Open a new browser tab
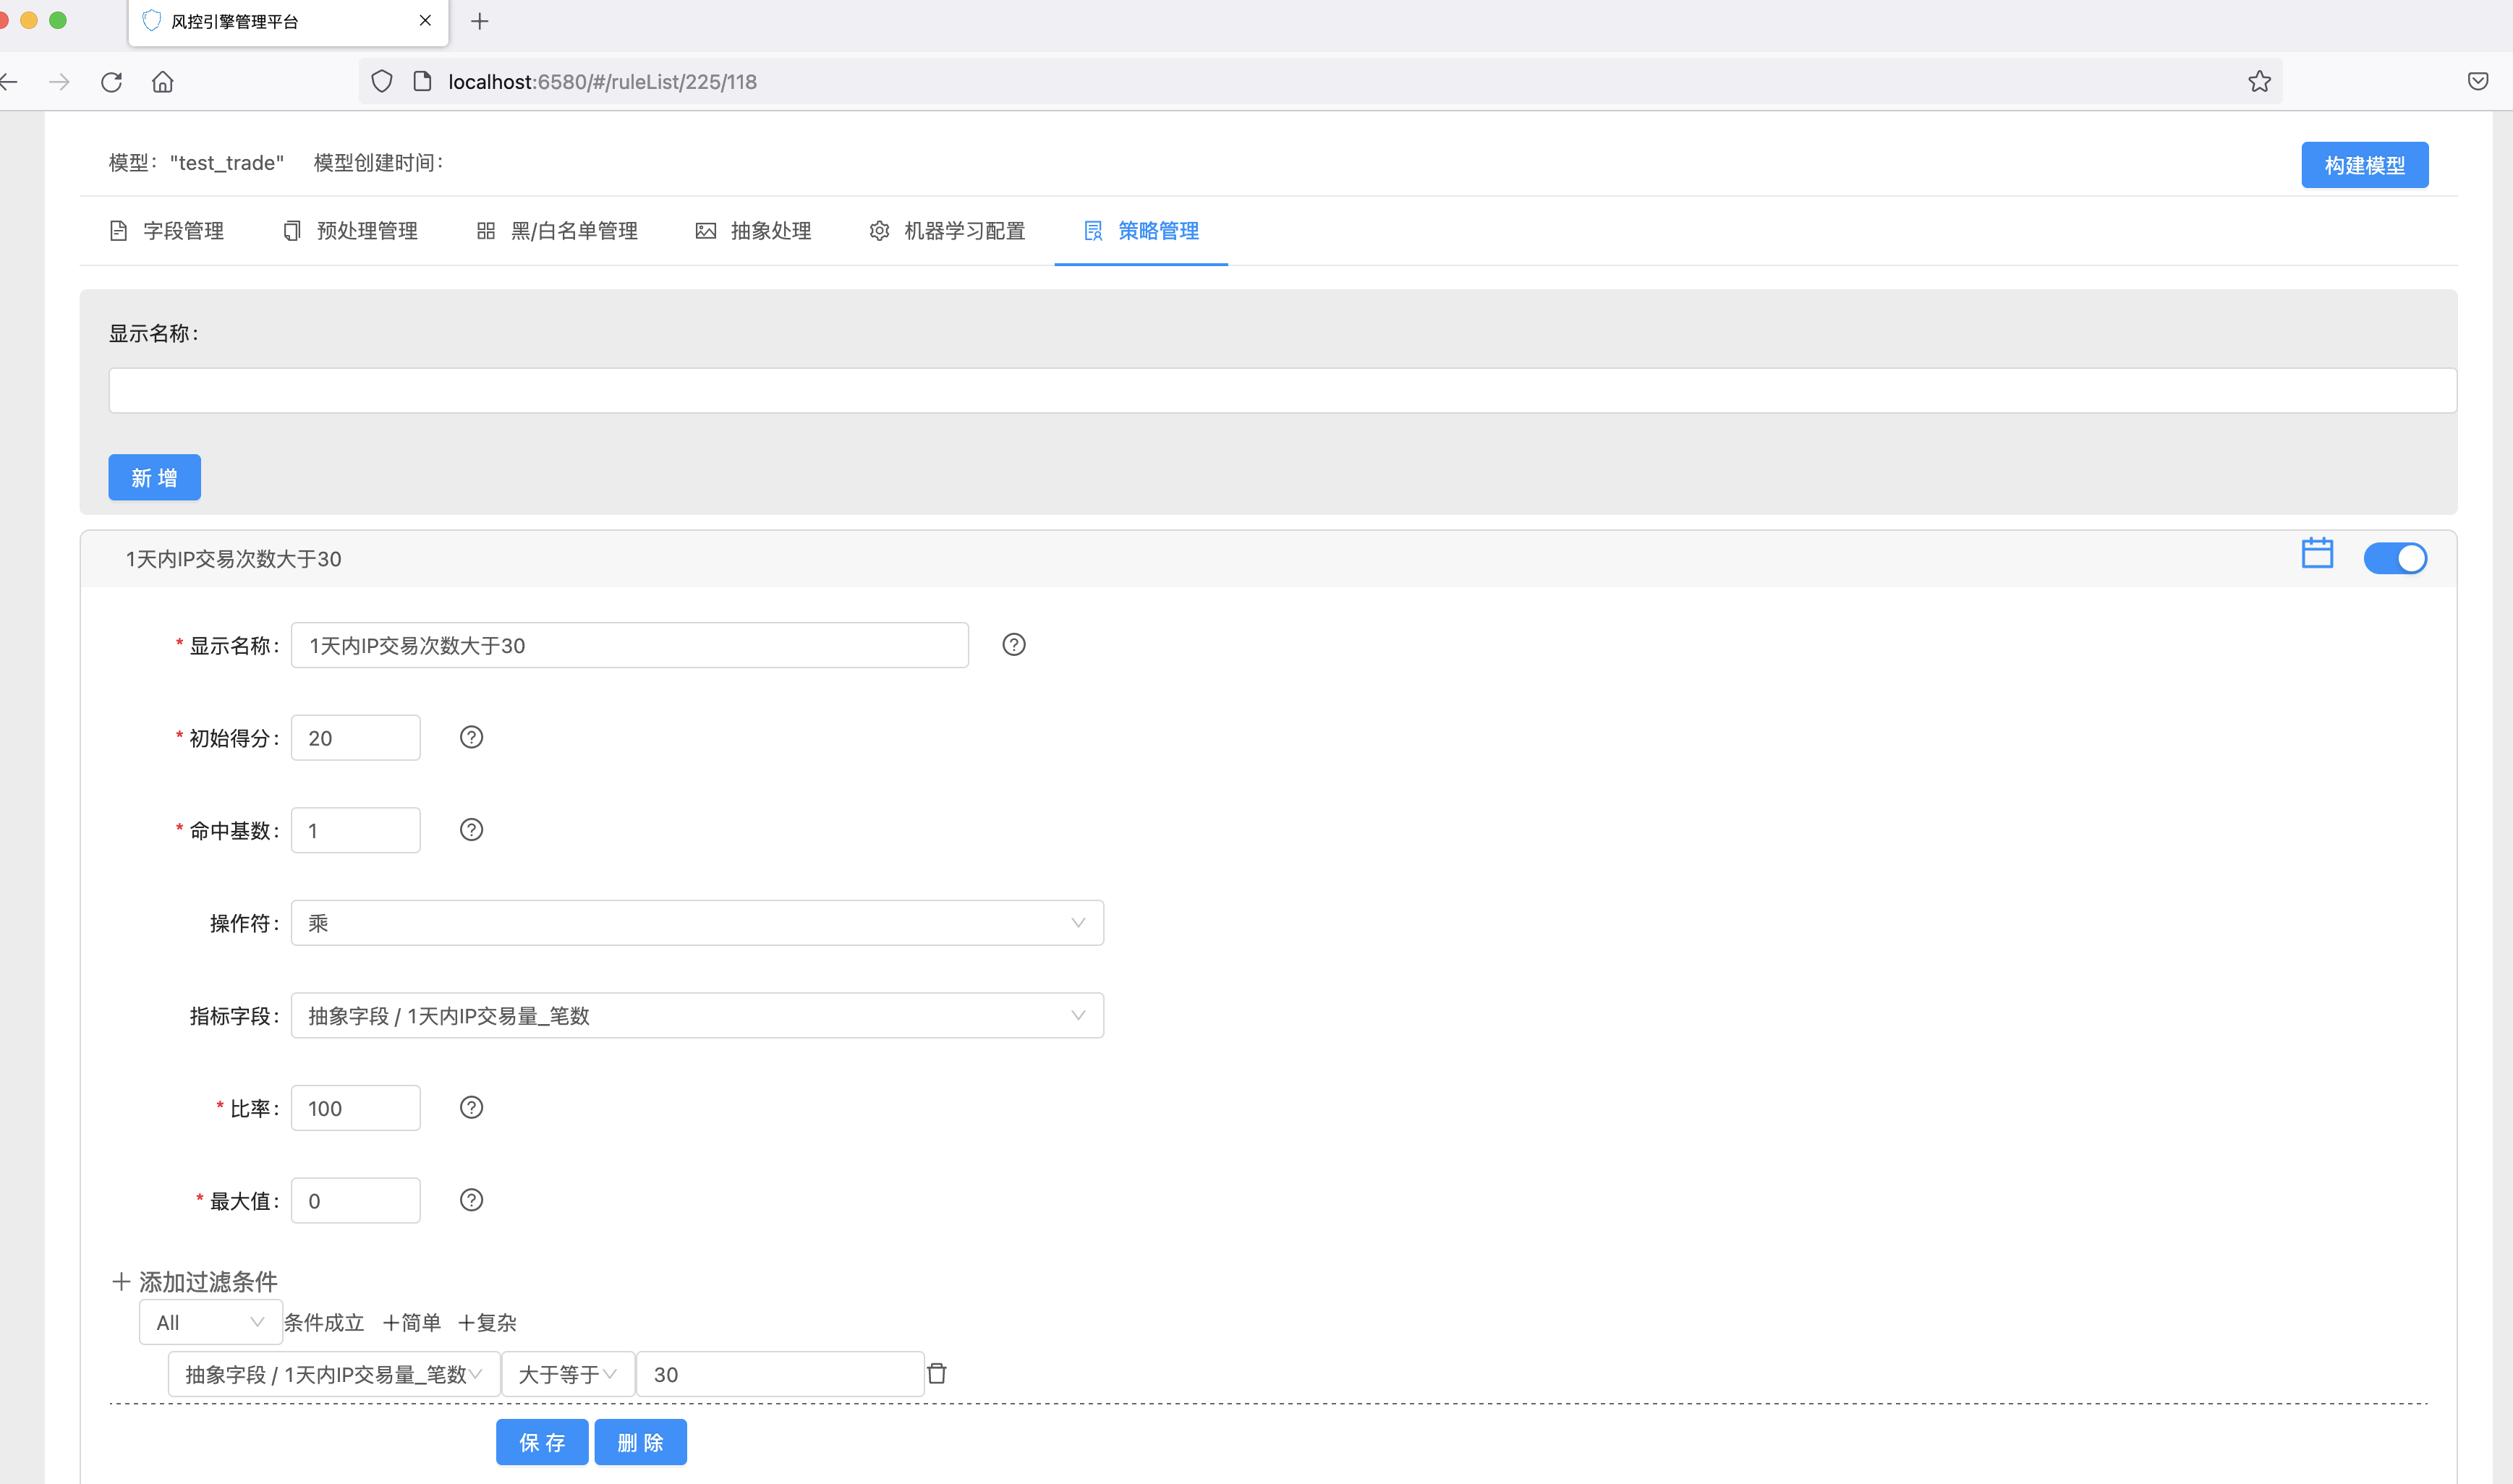This screenshot has height=1484, width=2513. (480, 21)
